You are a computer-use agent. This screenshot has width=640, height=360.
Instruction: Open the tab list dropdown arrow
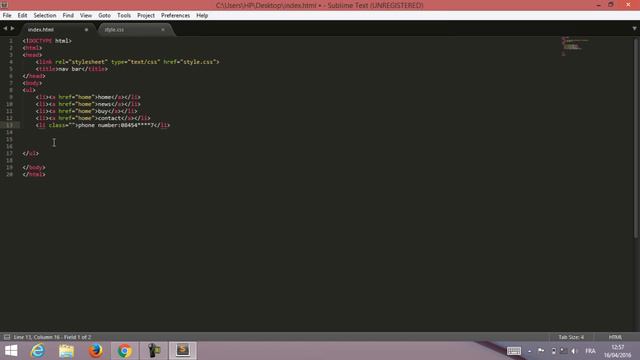pyautogui.click(x=634, y=29)
